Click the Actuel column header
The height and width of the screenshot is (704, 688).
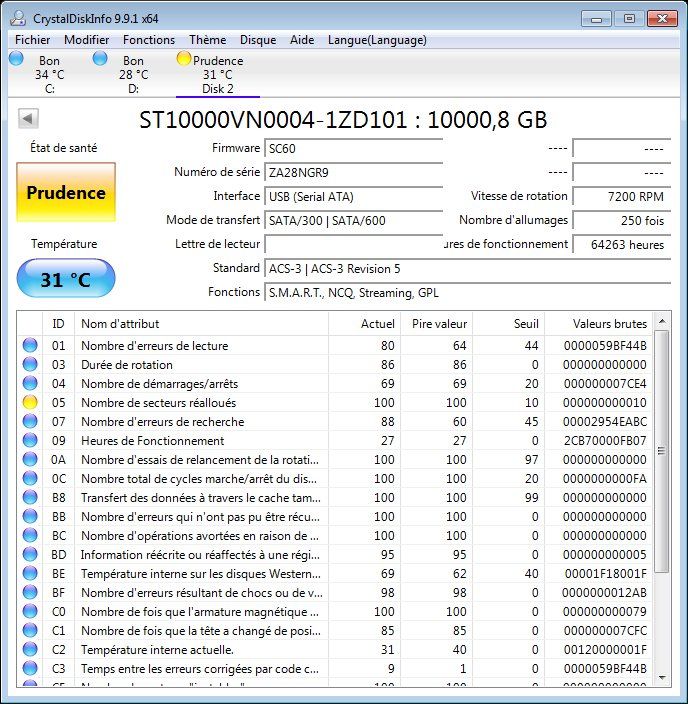pos(364,324)
